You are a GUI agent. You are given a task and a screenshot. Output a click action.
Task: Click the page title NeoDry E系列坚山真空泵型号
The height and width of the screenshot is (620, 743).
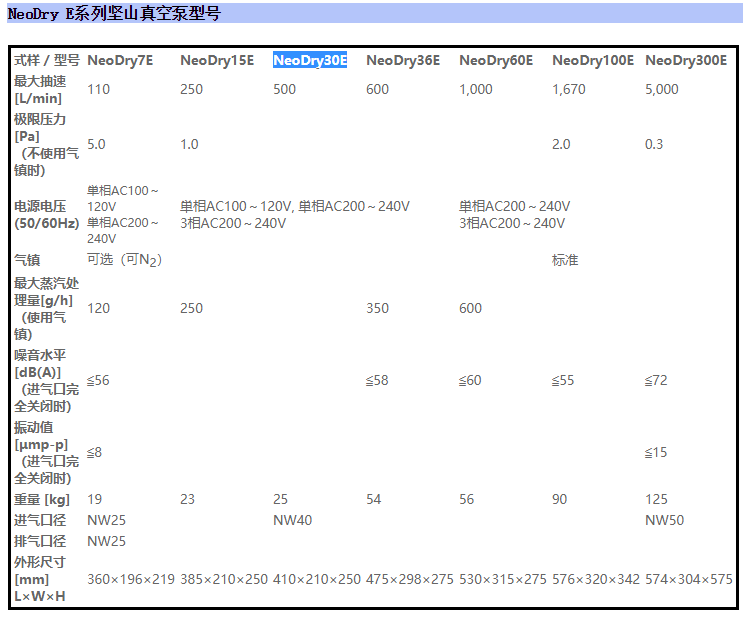coord(115,13)
